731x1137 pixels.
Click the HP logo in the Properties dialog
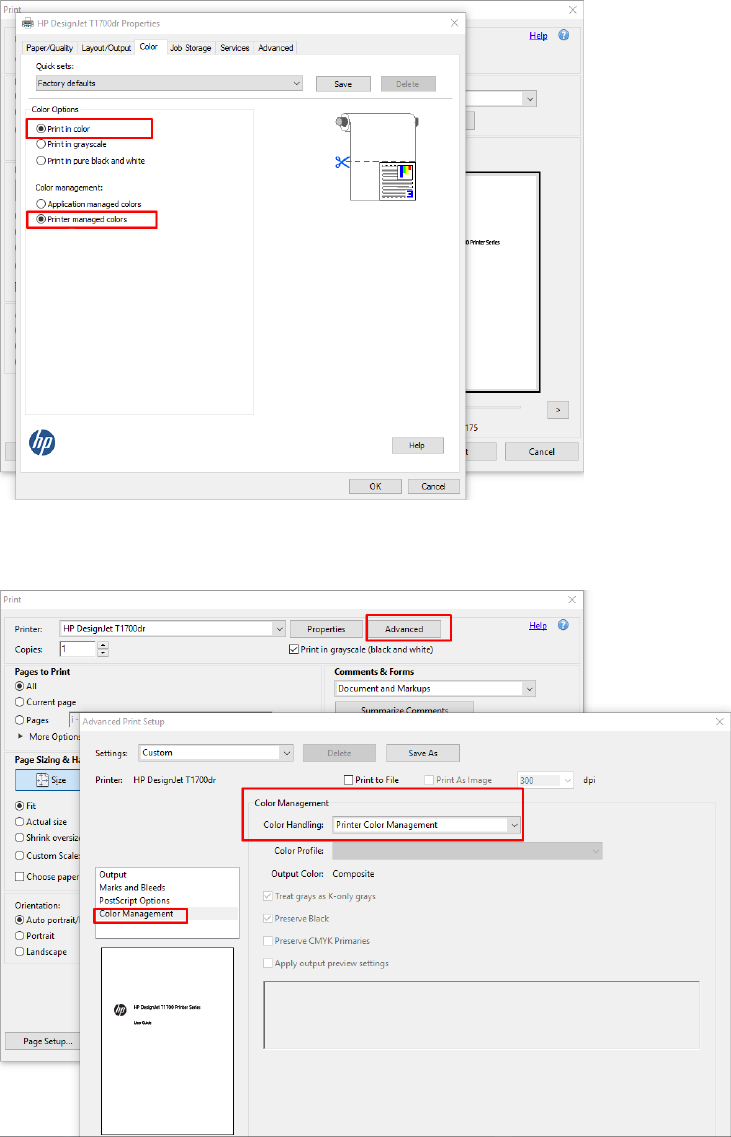(x=42, y=442)
